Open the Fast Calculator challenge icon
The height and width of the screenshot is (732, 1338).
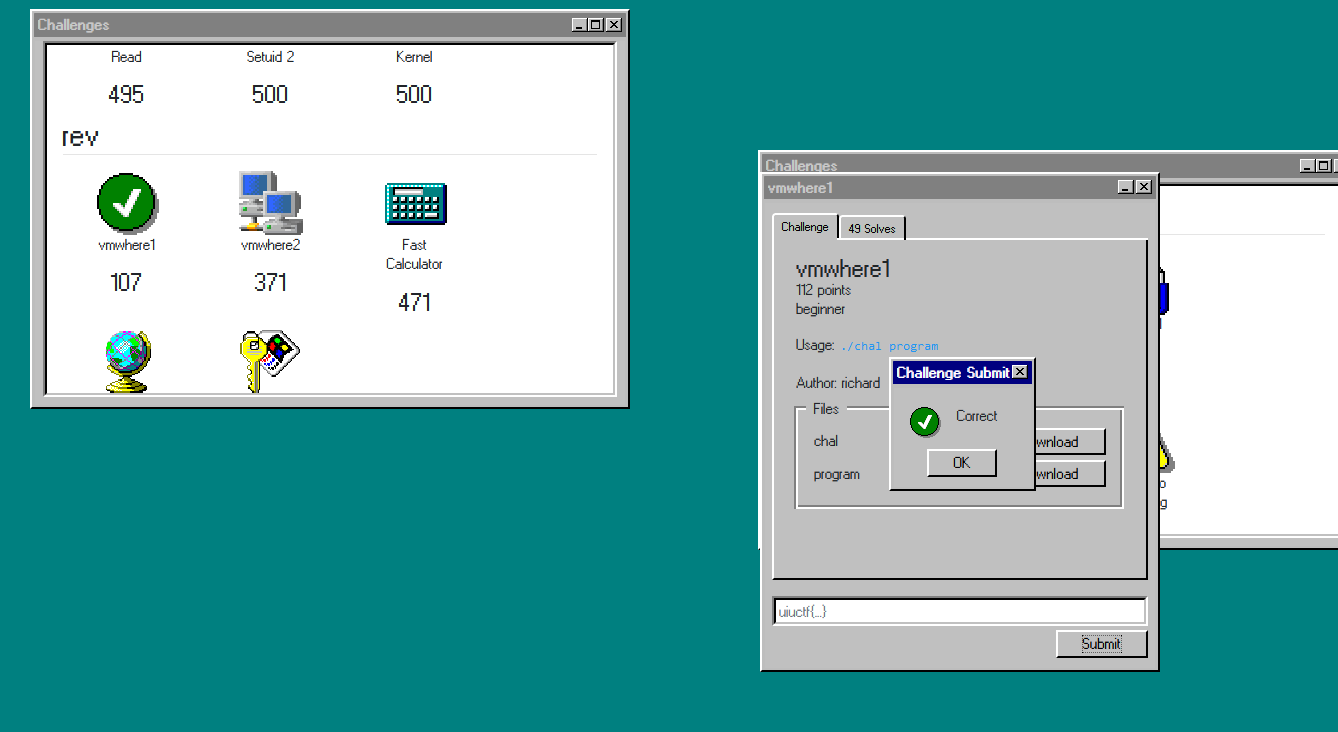(x=415, y=204)
